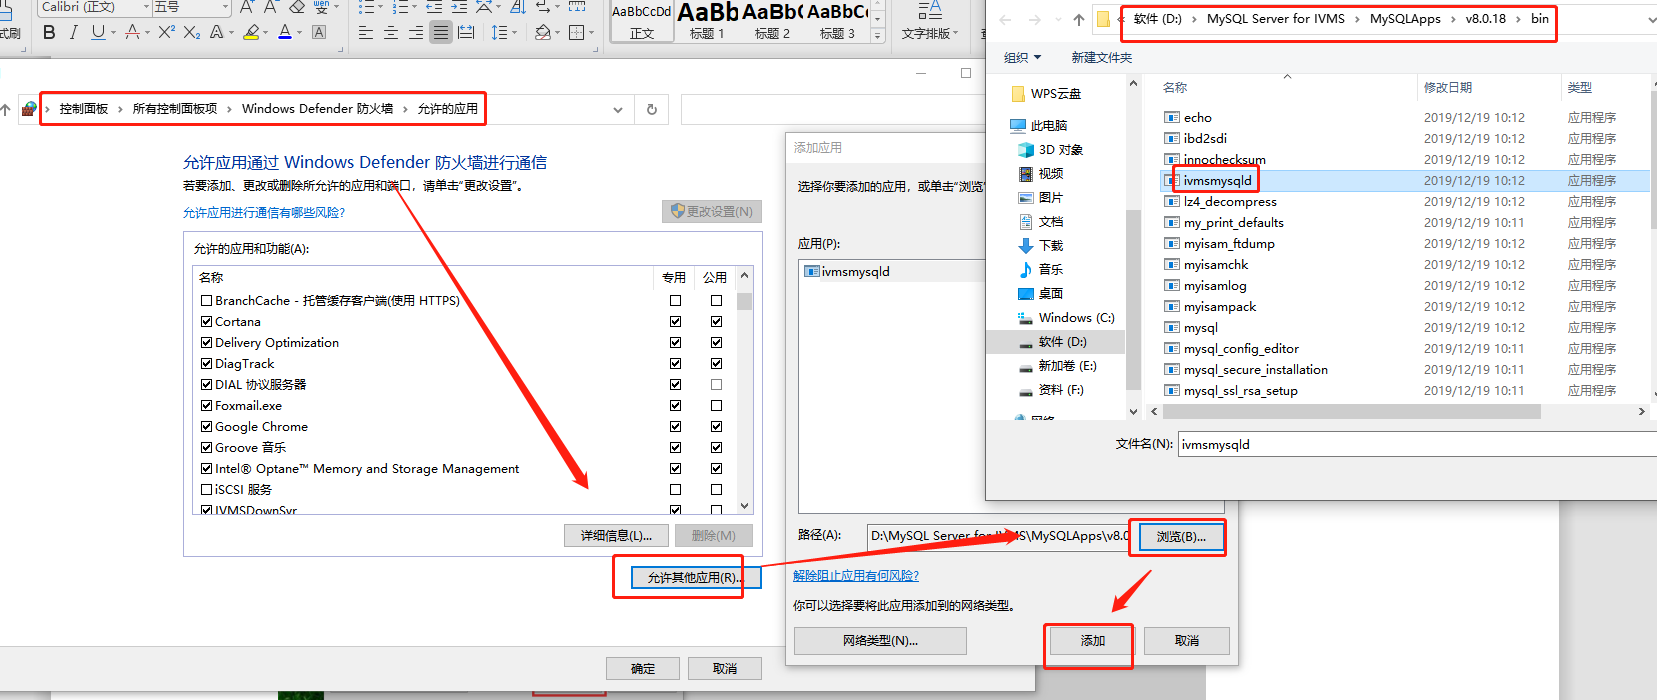
Task: Open the font size 五号 dropdown
Action: tap(224, 7)
